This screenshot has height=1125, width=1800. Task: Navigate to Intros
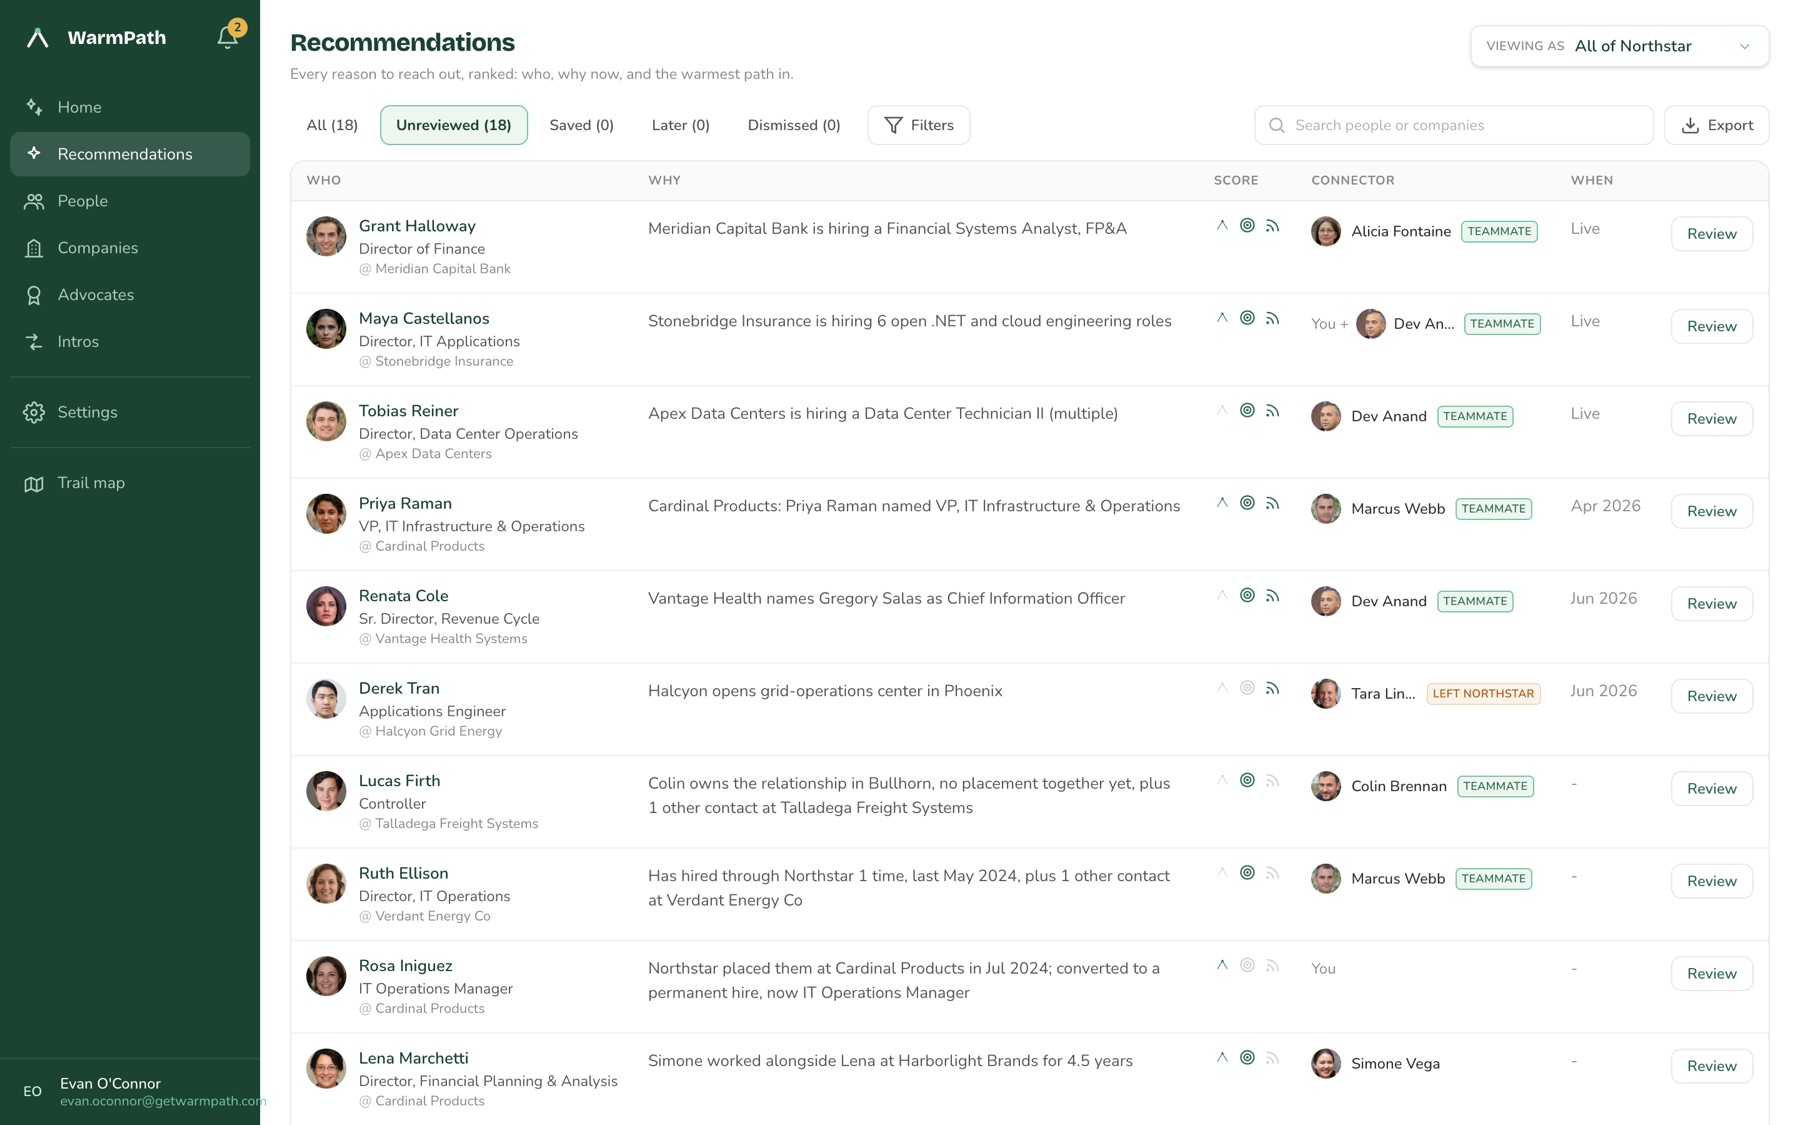[130, 342]
